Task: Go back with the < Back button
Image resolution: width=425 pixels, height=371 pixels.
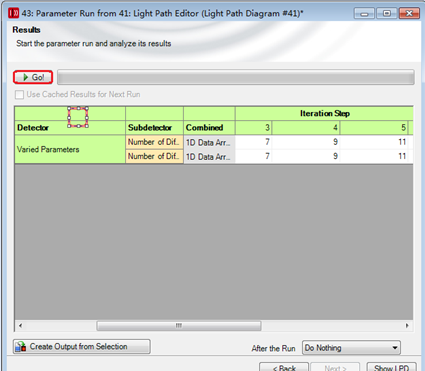Action: click(284, 367)
